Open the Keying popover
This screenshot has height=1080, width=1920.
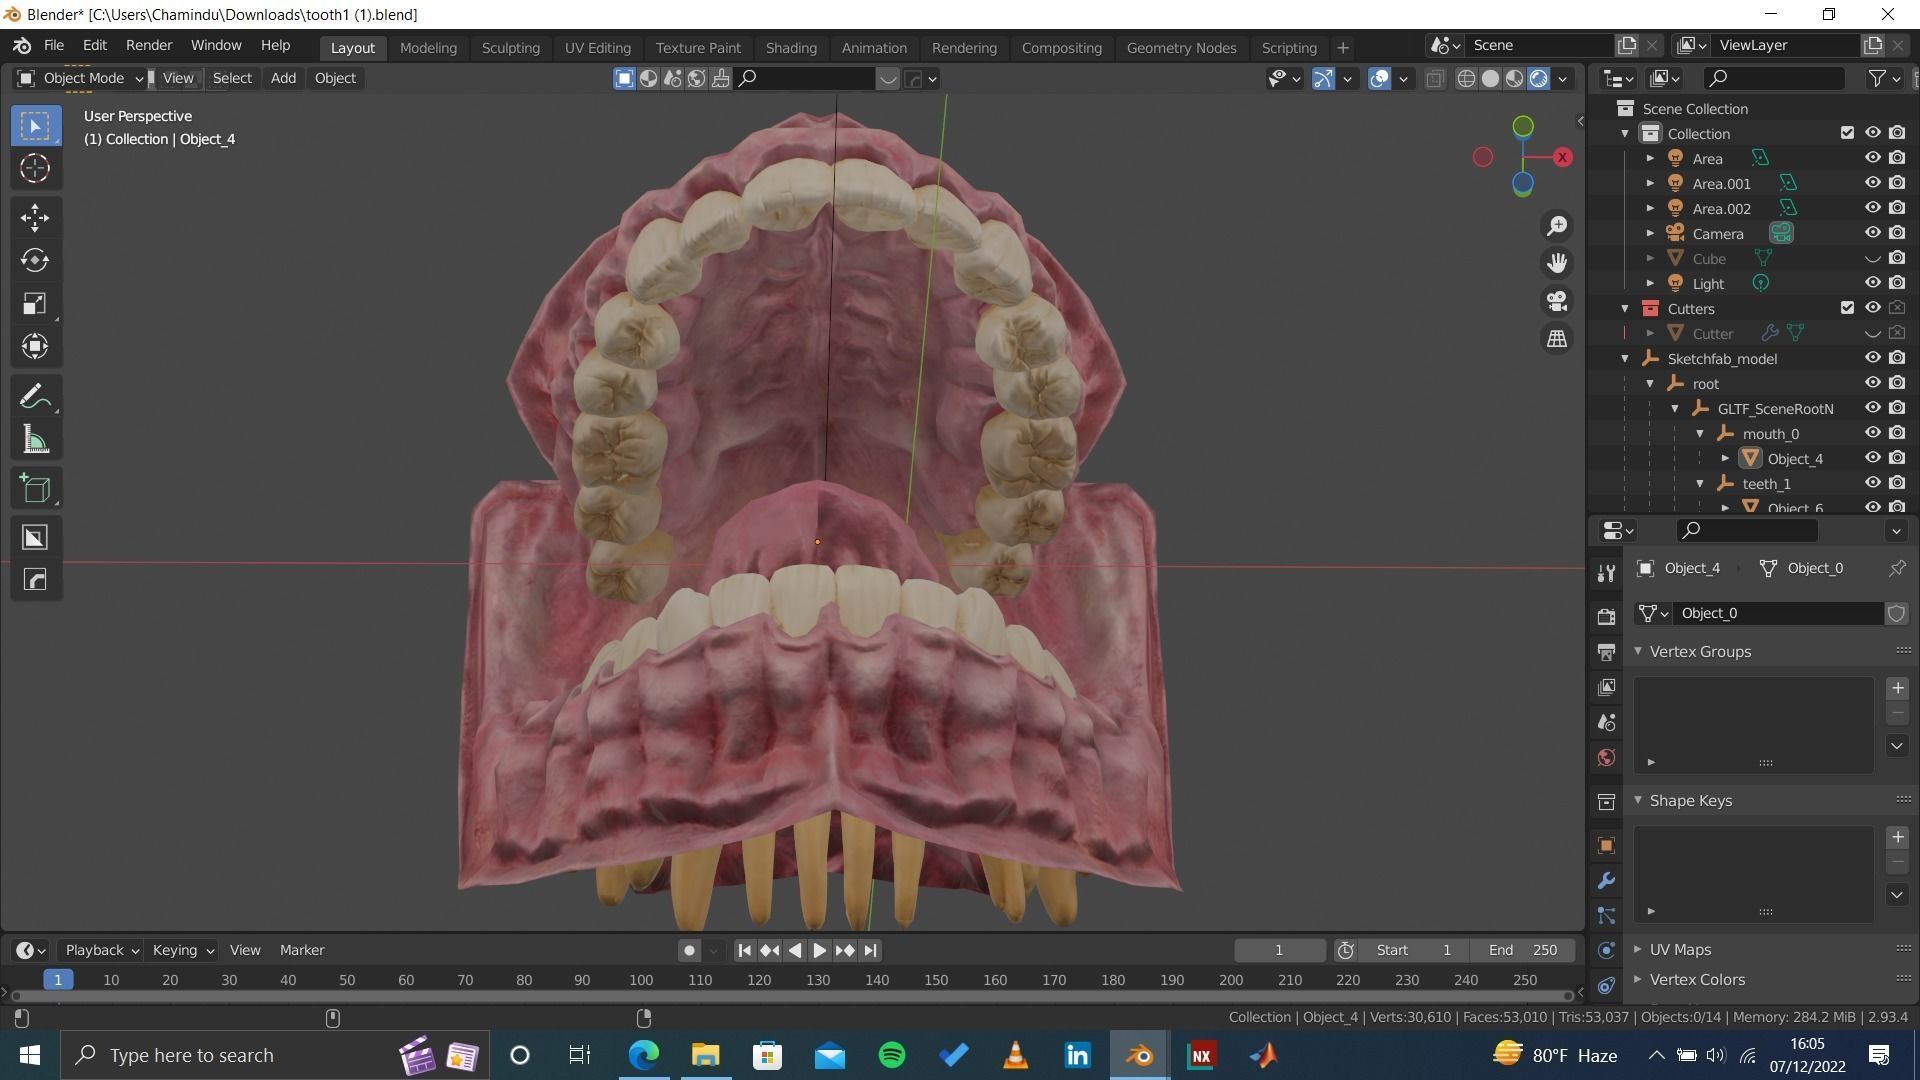click(x=182, y=950)
